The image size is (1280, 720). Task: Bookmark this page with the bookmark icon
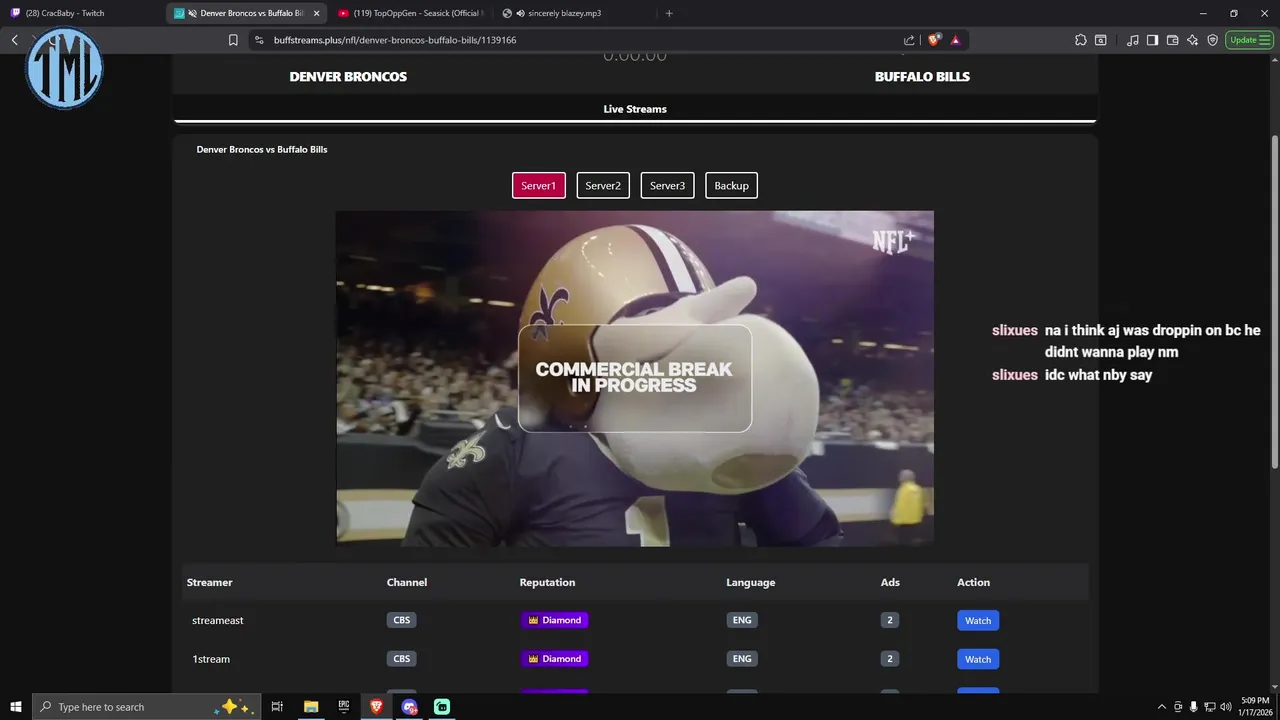coord(233,40)
